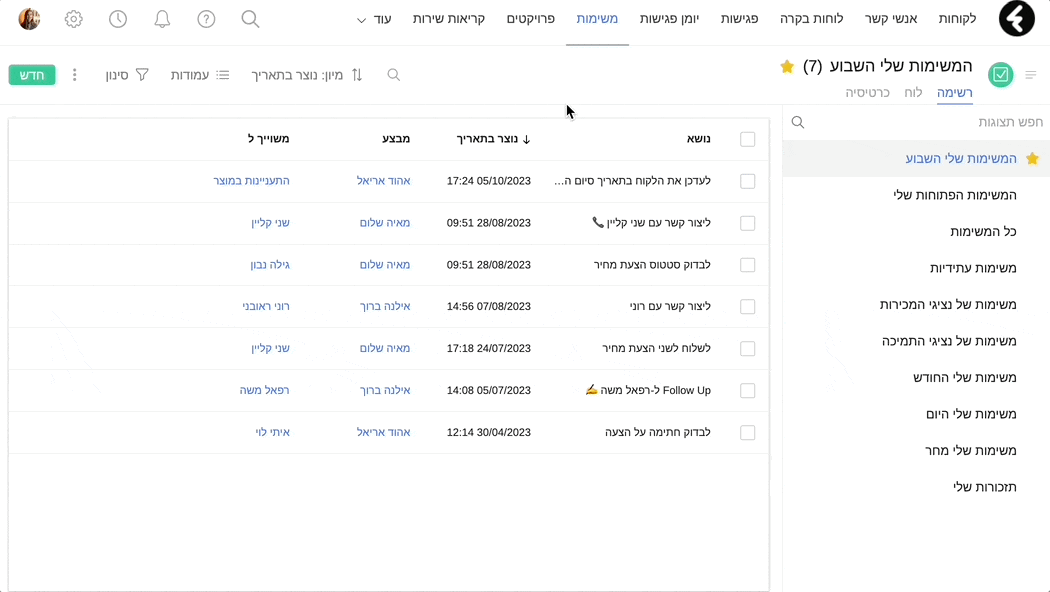Open אילנה ברוך in ליצור קשר עם רוני row
The image size is (1050, 592).
tap(385, 306)
